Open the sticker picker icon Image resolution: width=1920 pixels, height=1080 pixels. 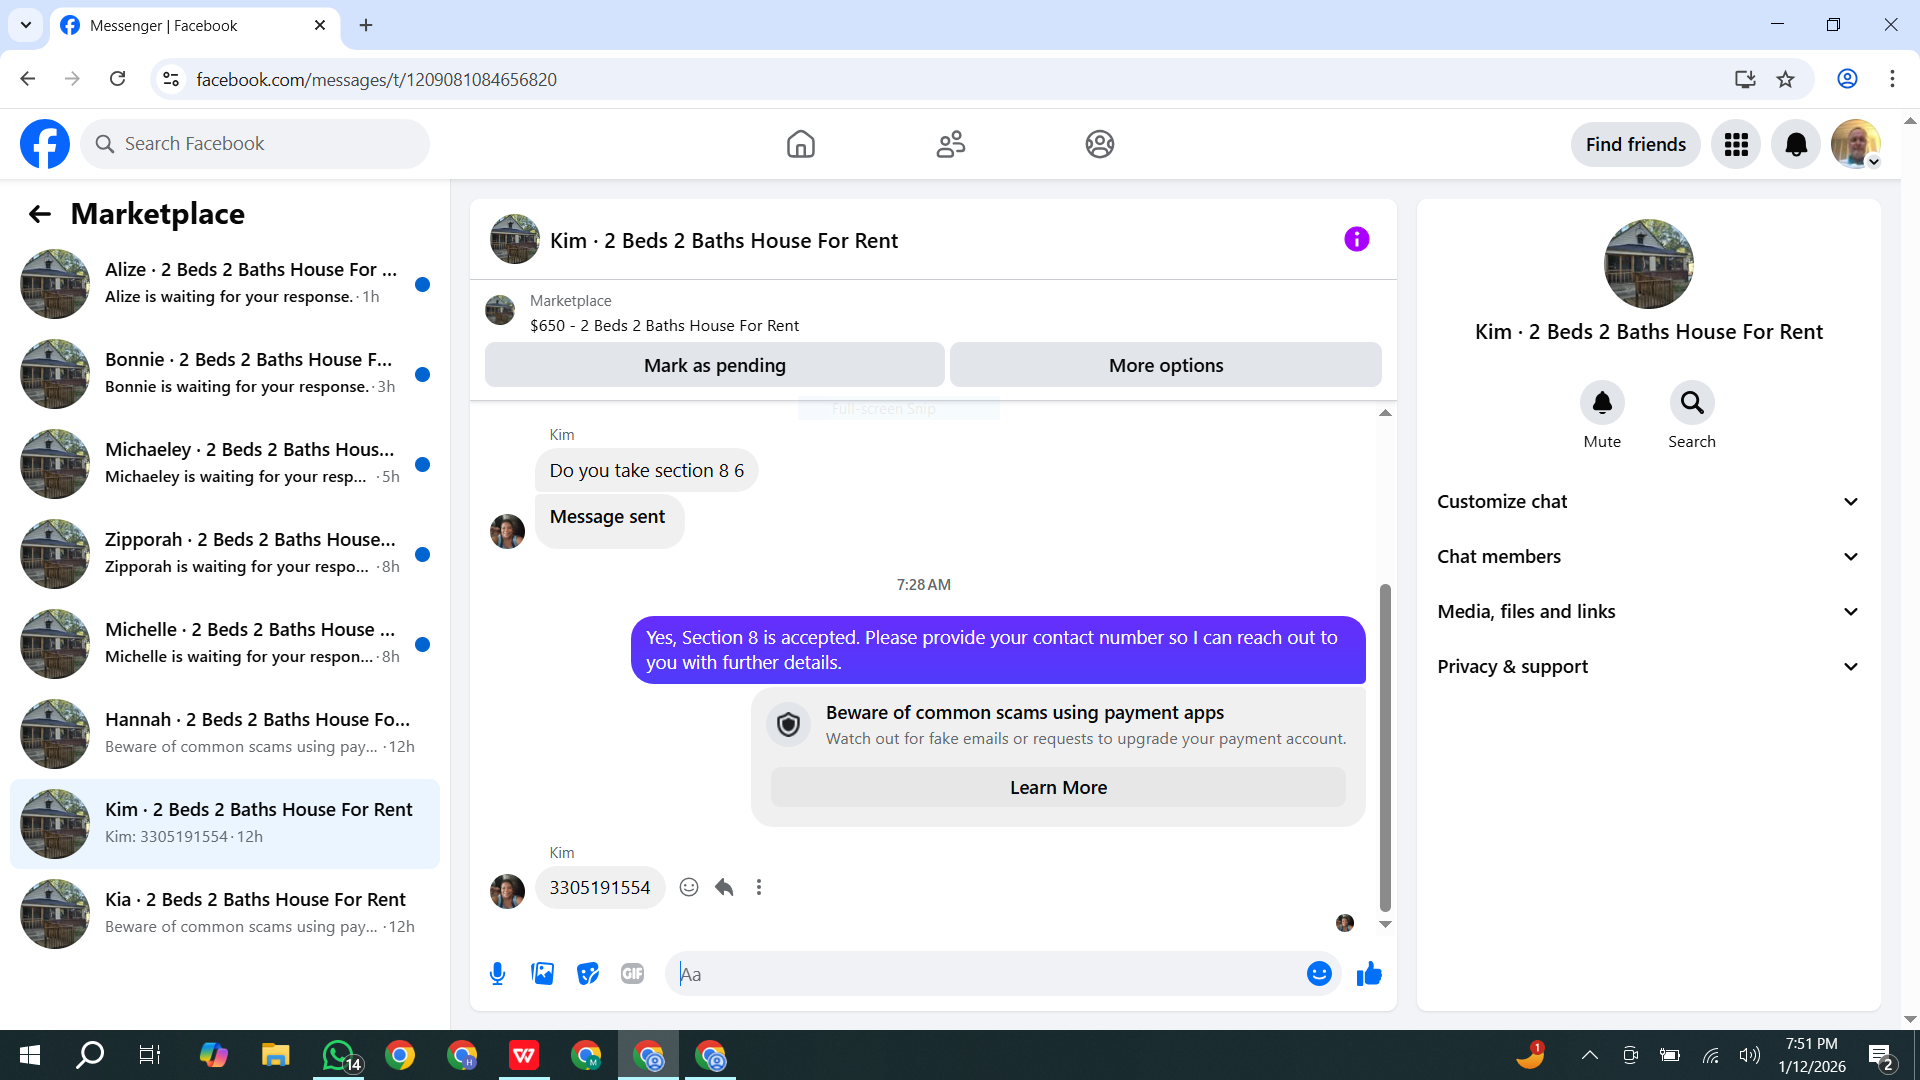point(588,974)
